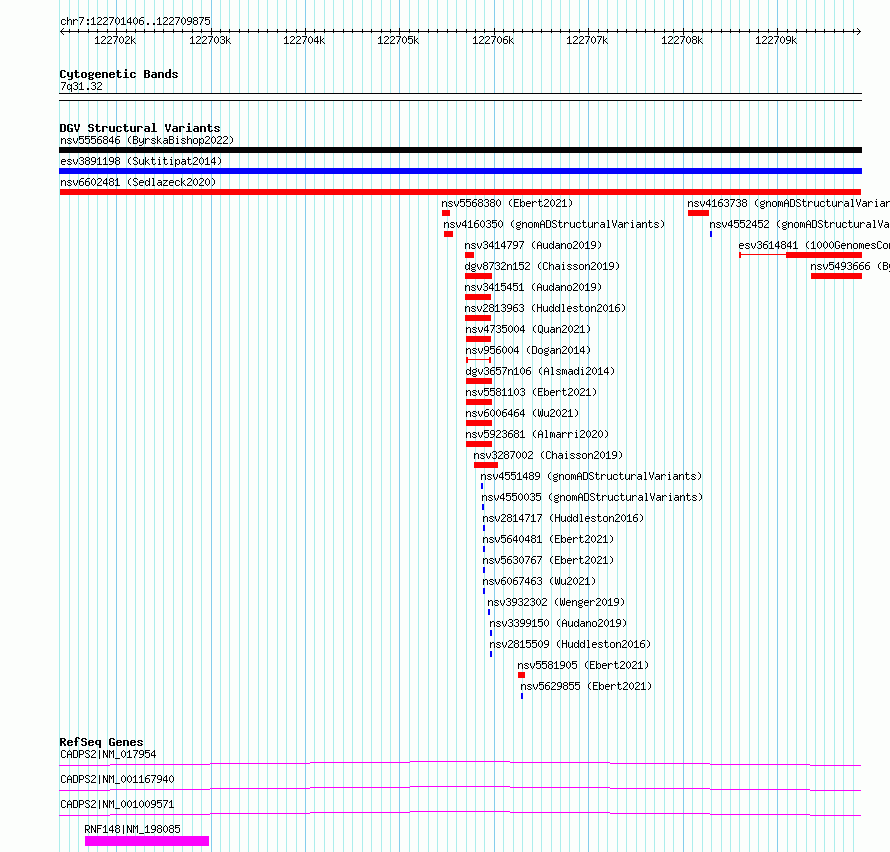Open CADPS2|NM_017954 gene label
Viewport: 890px width, 852px height.
point(108,754)
